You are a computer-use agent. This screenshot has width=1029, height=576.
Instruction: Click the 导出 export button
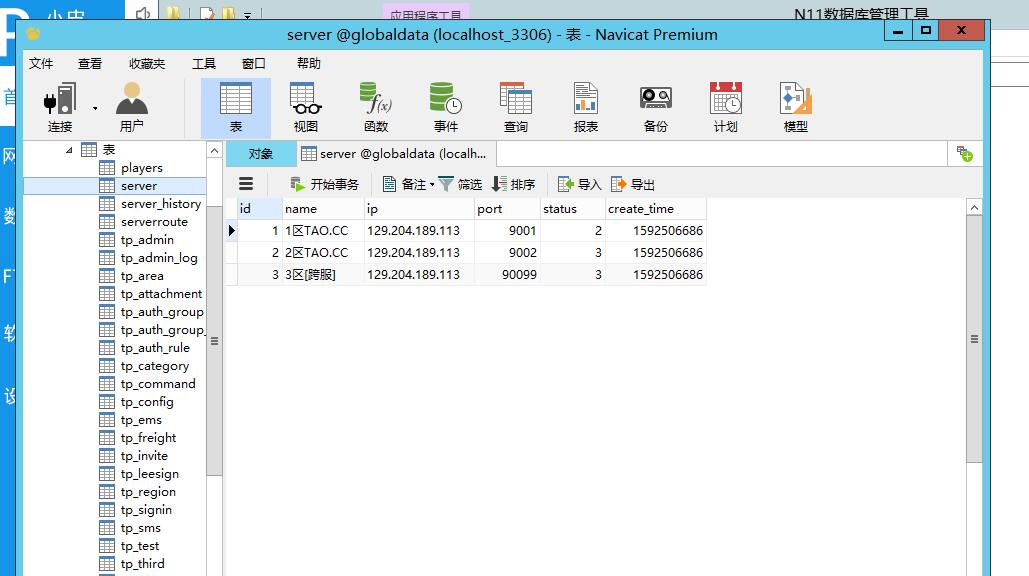pyautogui.click(x=633, y=184)
